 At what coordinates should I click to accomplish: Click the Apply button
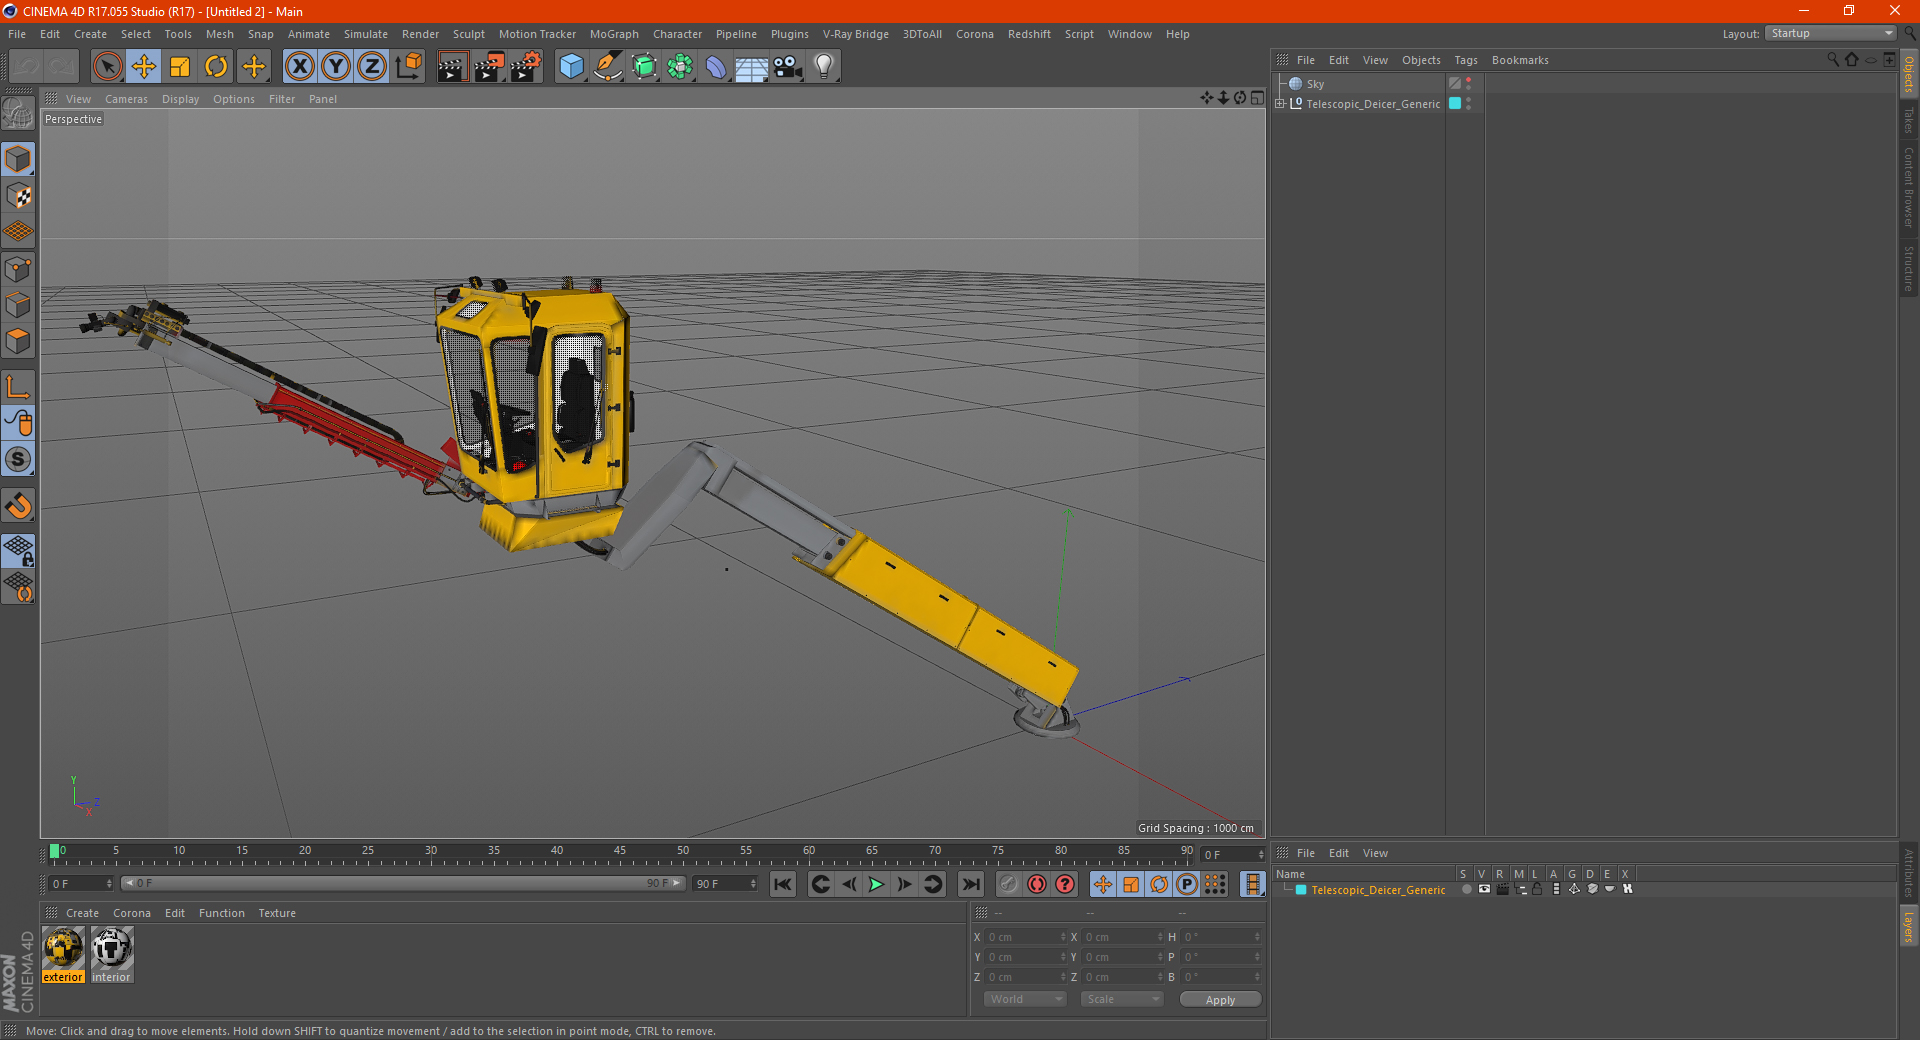1220,1000
